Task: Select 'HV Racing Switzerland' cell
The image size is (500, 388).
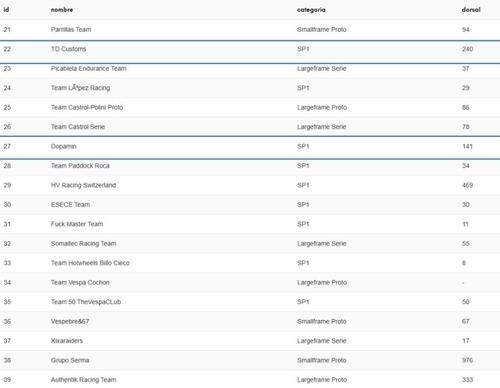Action: [x=83, y=185]
